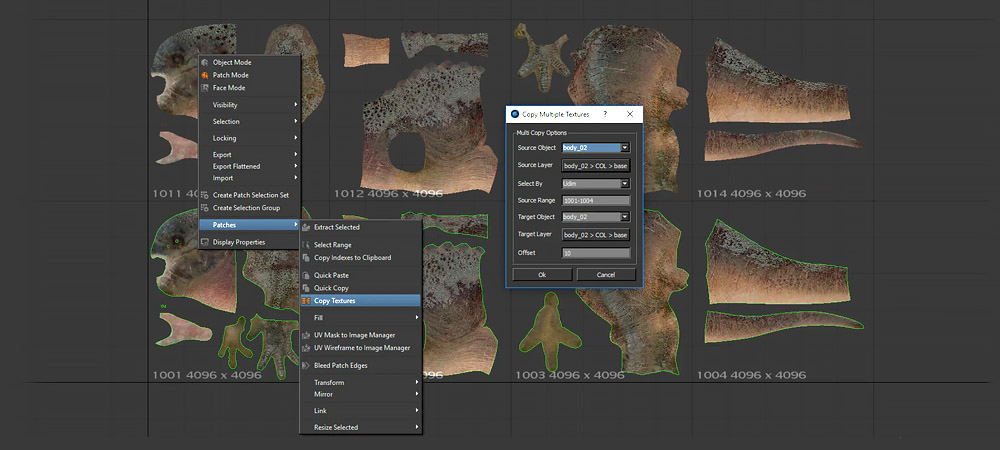Open the Source Object dropdown

[x=596, y=148]
